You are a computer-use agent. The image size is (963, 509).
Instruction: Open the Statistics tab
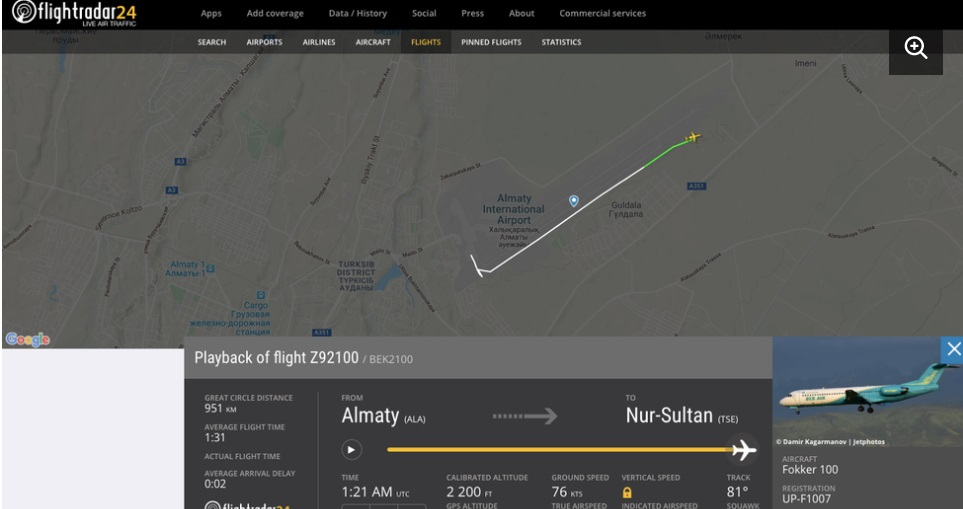[561, 42]
